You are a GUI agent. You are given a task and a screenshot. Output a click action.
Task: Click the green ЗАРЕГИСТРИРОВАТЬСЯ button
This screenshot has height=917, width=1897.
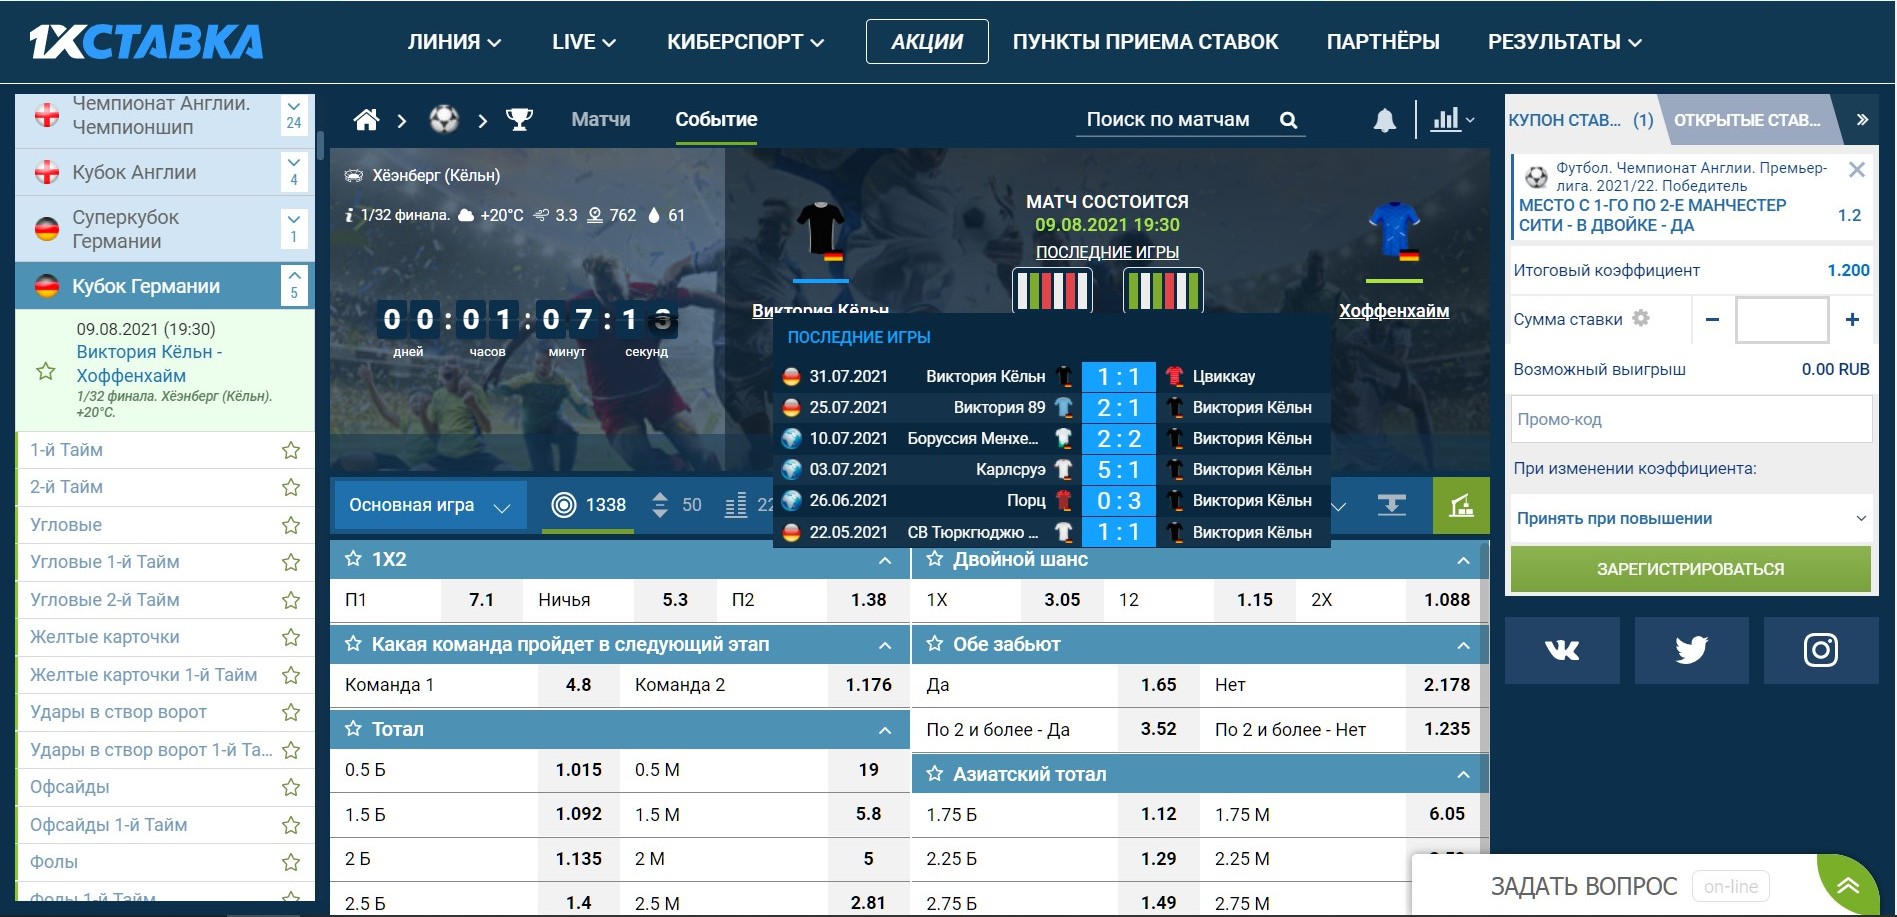(x=1690, y=569)
